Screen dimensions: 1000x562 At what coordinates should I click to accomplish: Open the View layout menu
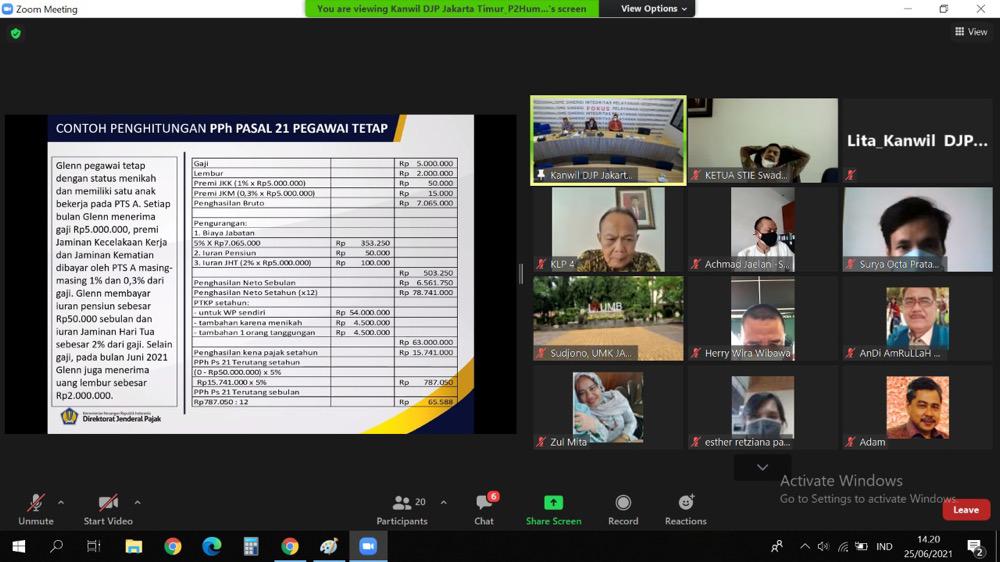(971, 32)
